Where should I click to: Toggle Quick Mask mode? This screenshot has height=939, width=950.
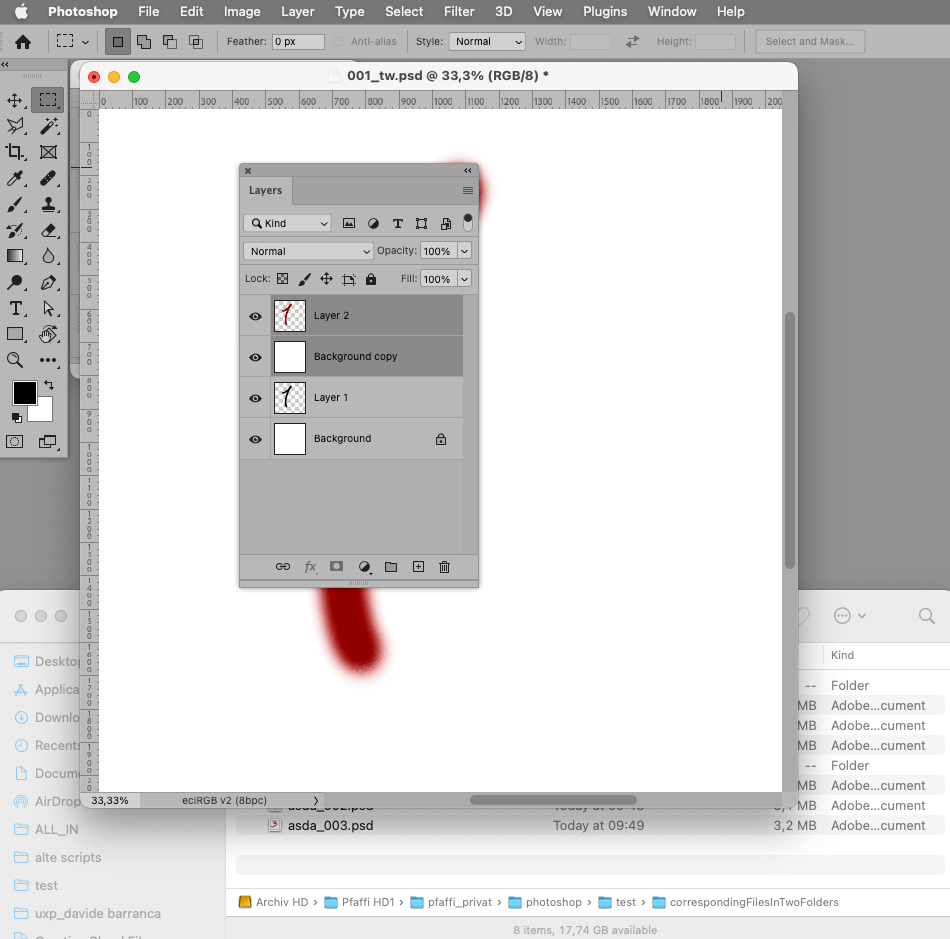tap(15, 442)
